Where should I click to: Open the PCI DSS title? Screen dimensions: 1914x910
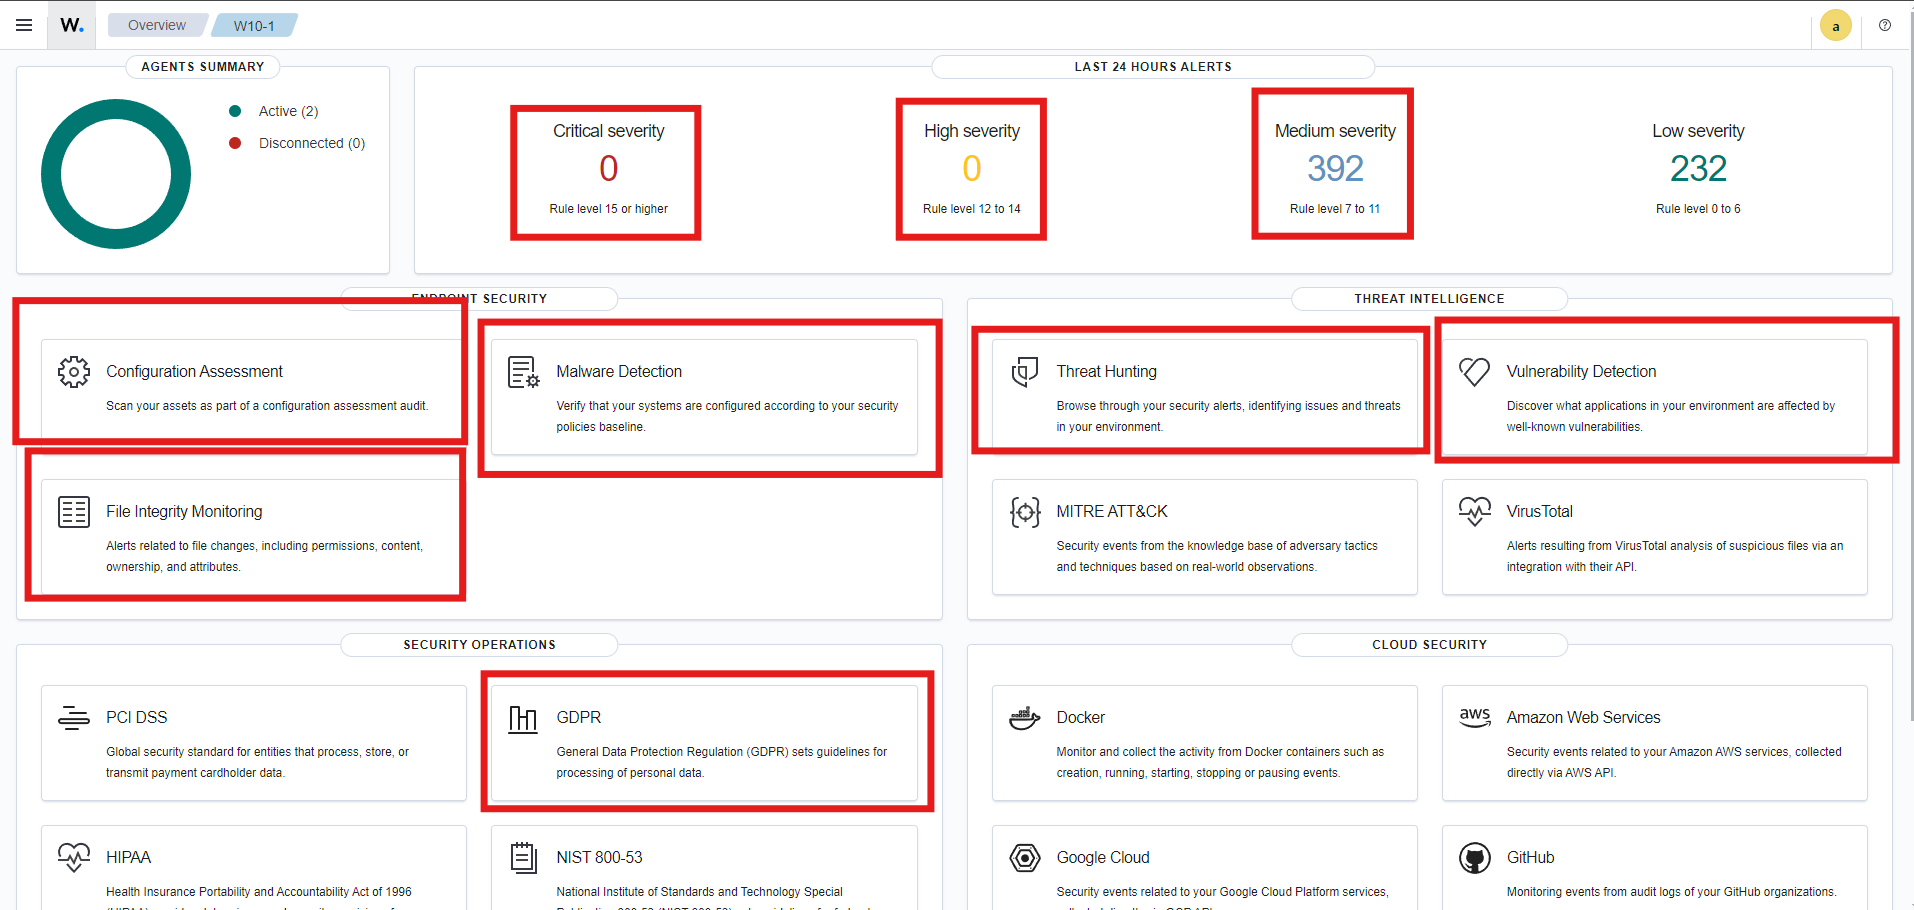[x=136, y=717]
